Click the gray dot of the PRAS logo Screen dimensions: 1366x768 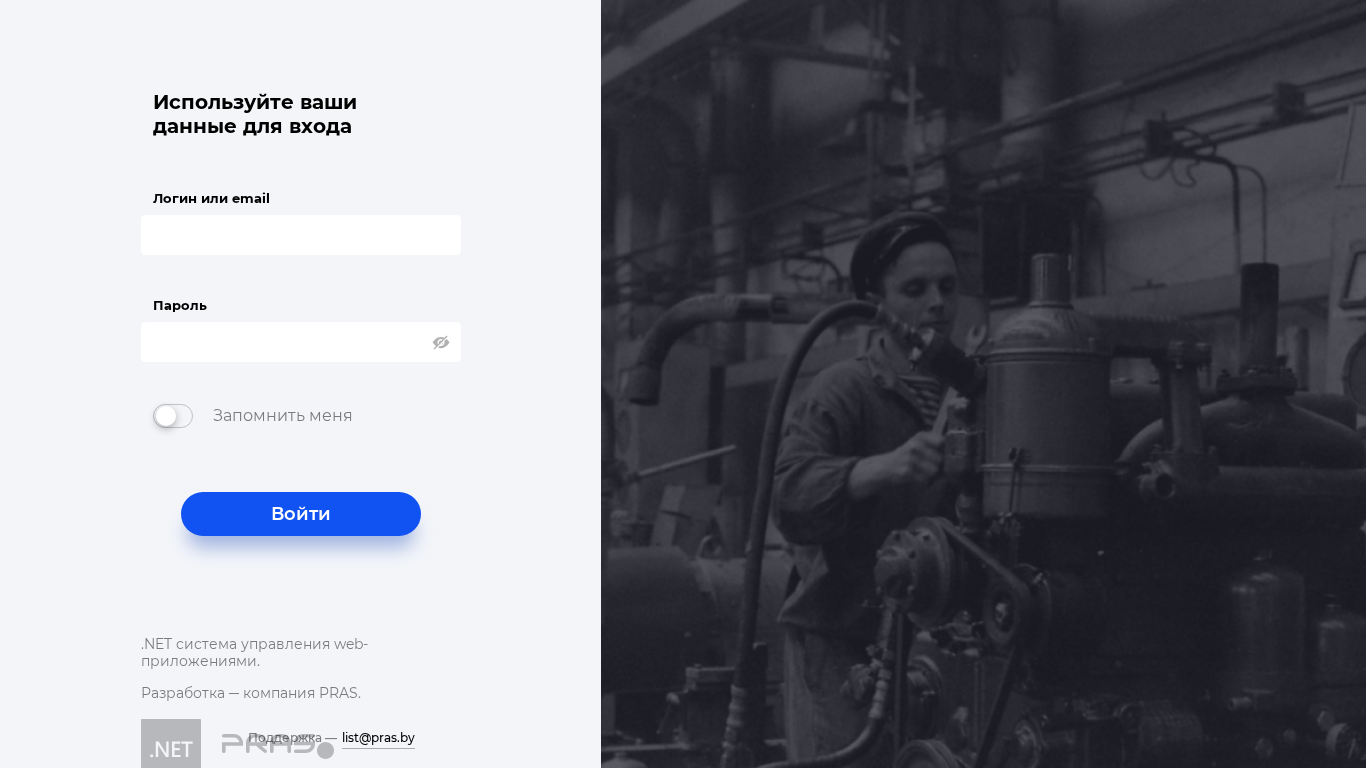[x=325, y=750]
